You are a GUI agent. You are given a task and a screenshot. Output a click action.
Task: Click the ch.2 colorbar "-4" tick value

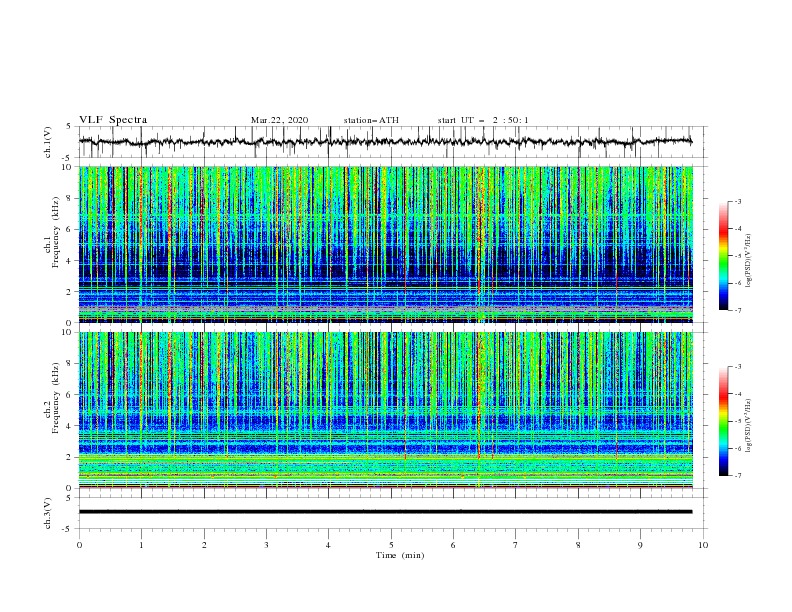[737, 394]
